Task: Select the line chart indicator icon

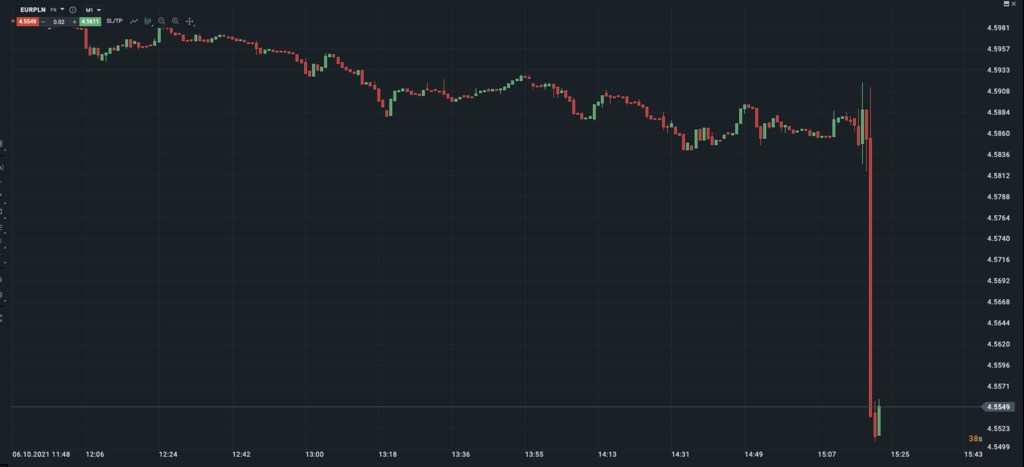Action: coord(134,21)
